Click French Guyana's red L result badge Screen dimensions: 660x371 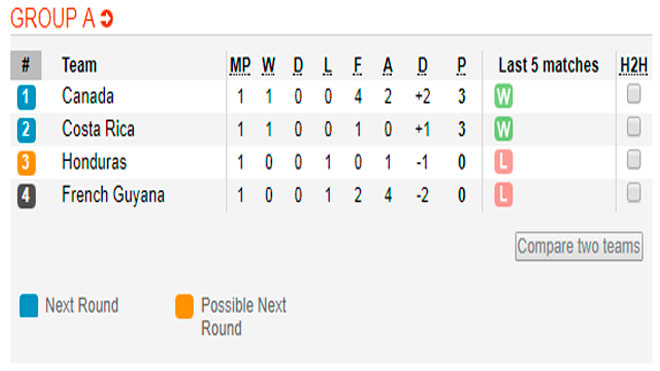tap(503, 195)
